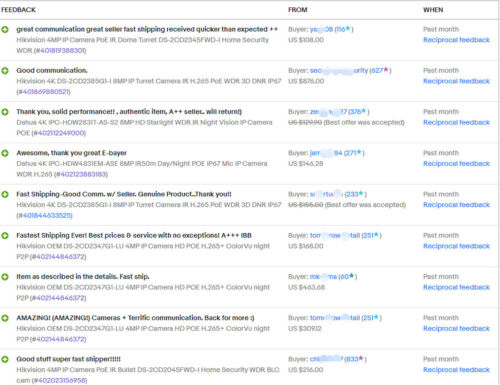Open item number 401819388301 link
This screenshot has height=385, width=500.
[x=60, y=51]
